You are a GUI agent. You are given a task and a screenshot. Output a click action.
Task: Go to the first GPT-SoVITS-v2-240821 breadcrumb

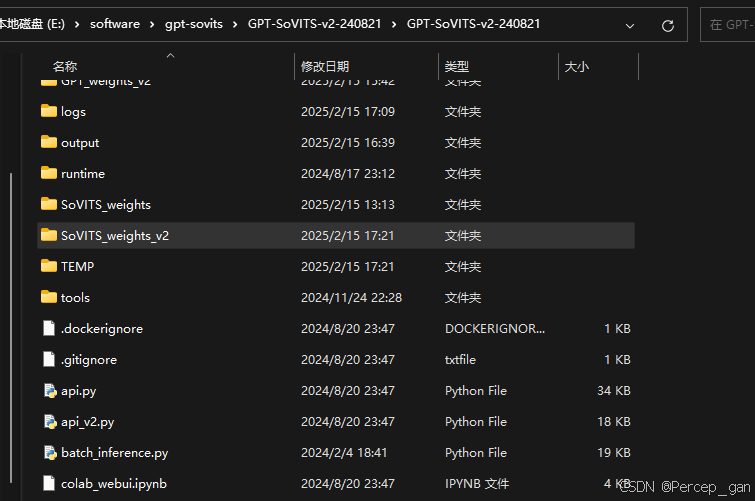[314, 24]
